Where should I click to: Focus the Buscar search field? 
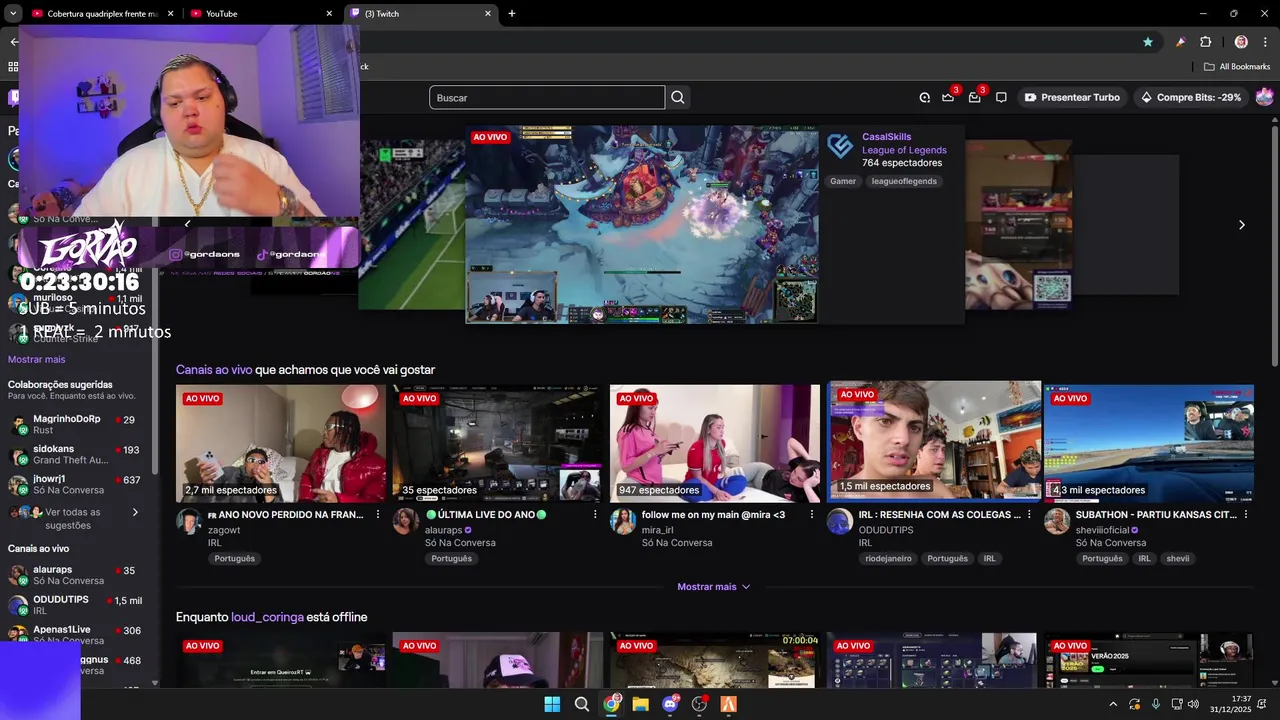(547, 97)
